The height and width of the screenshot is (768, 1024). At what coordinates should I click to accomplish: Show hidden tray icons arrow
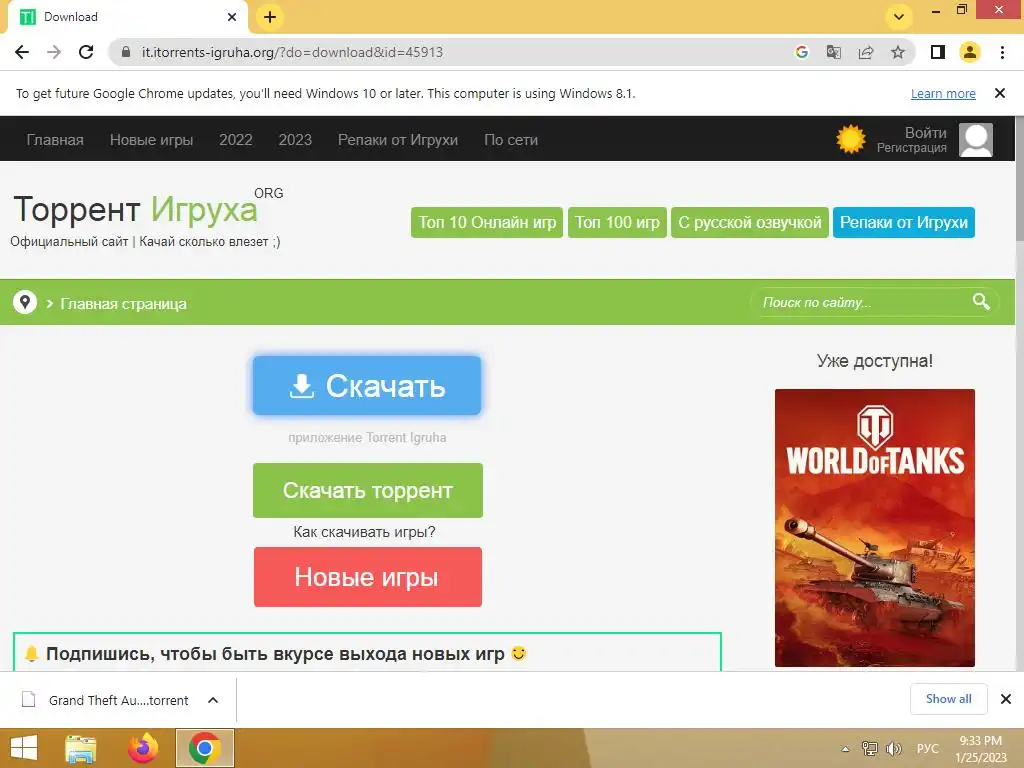[845, 749]
